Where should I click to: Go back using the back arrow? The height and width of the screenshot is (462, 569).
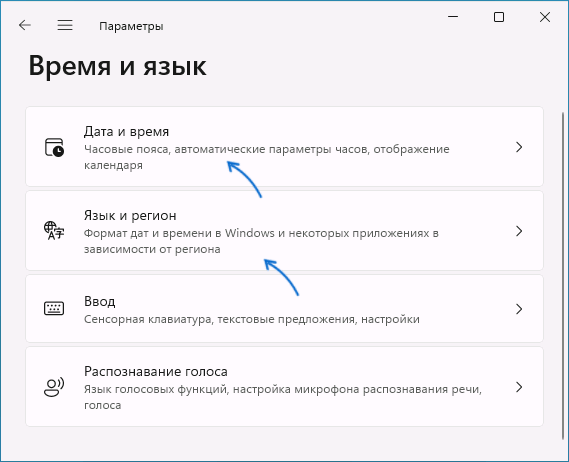[x=25, y=25]
